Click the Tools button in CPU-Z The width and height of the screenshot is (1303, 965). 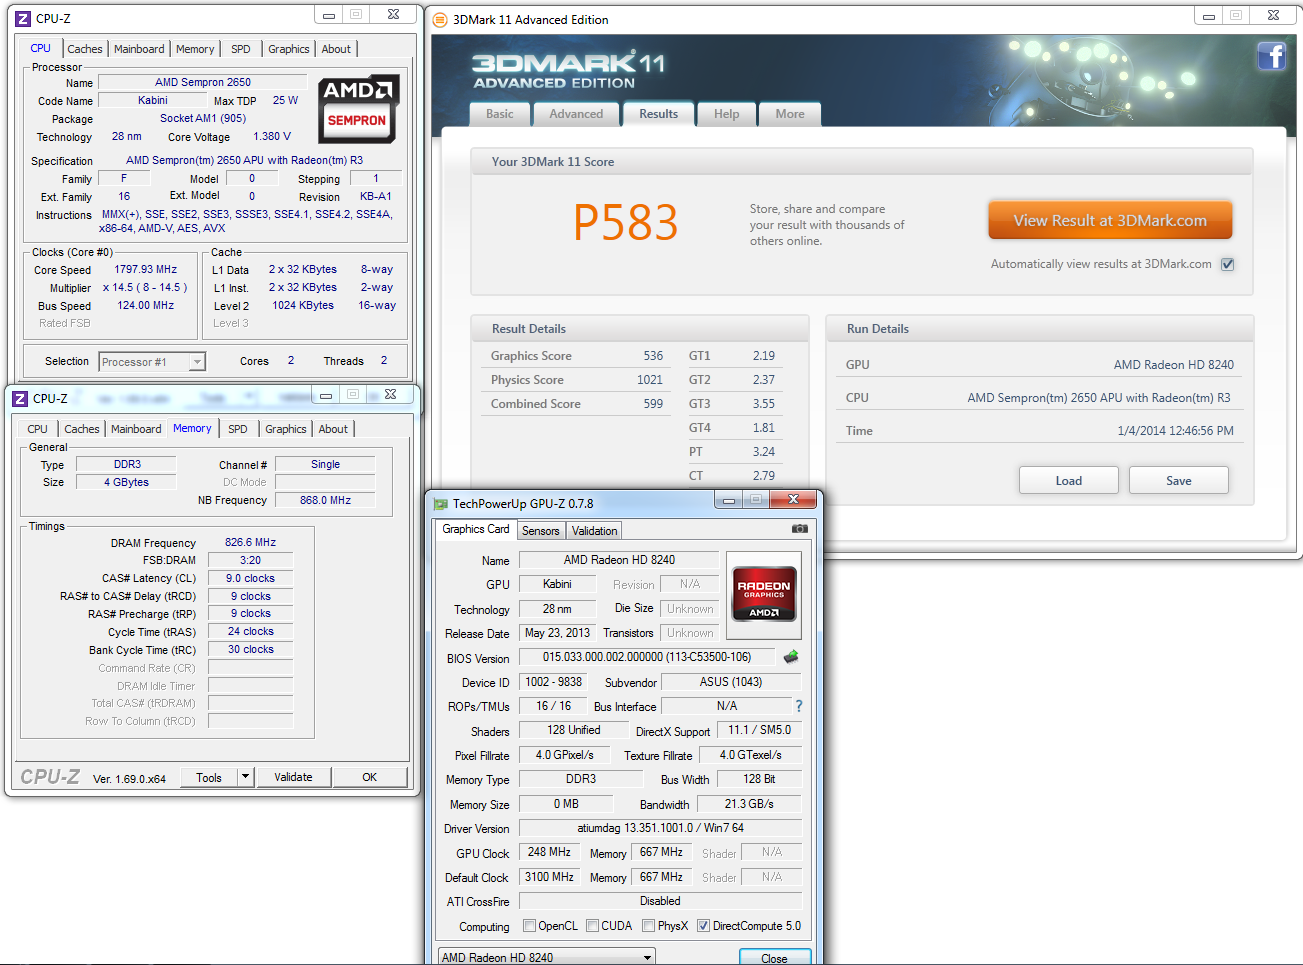[209, 777]
